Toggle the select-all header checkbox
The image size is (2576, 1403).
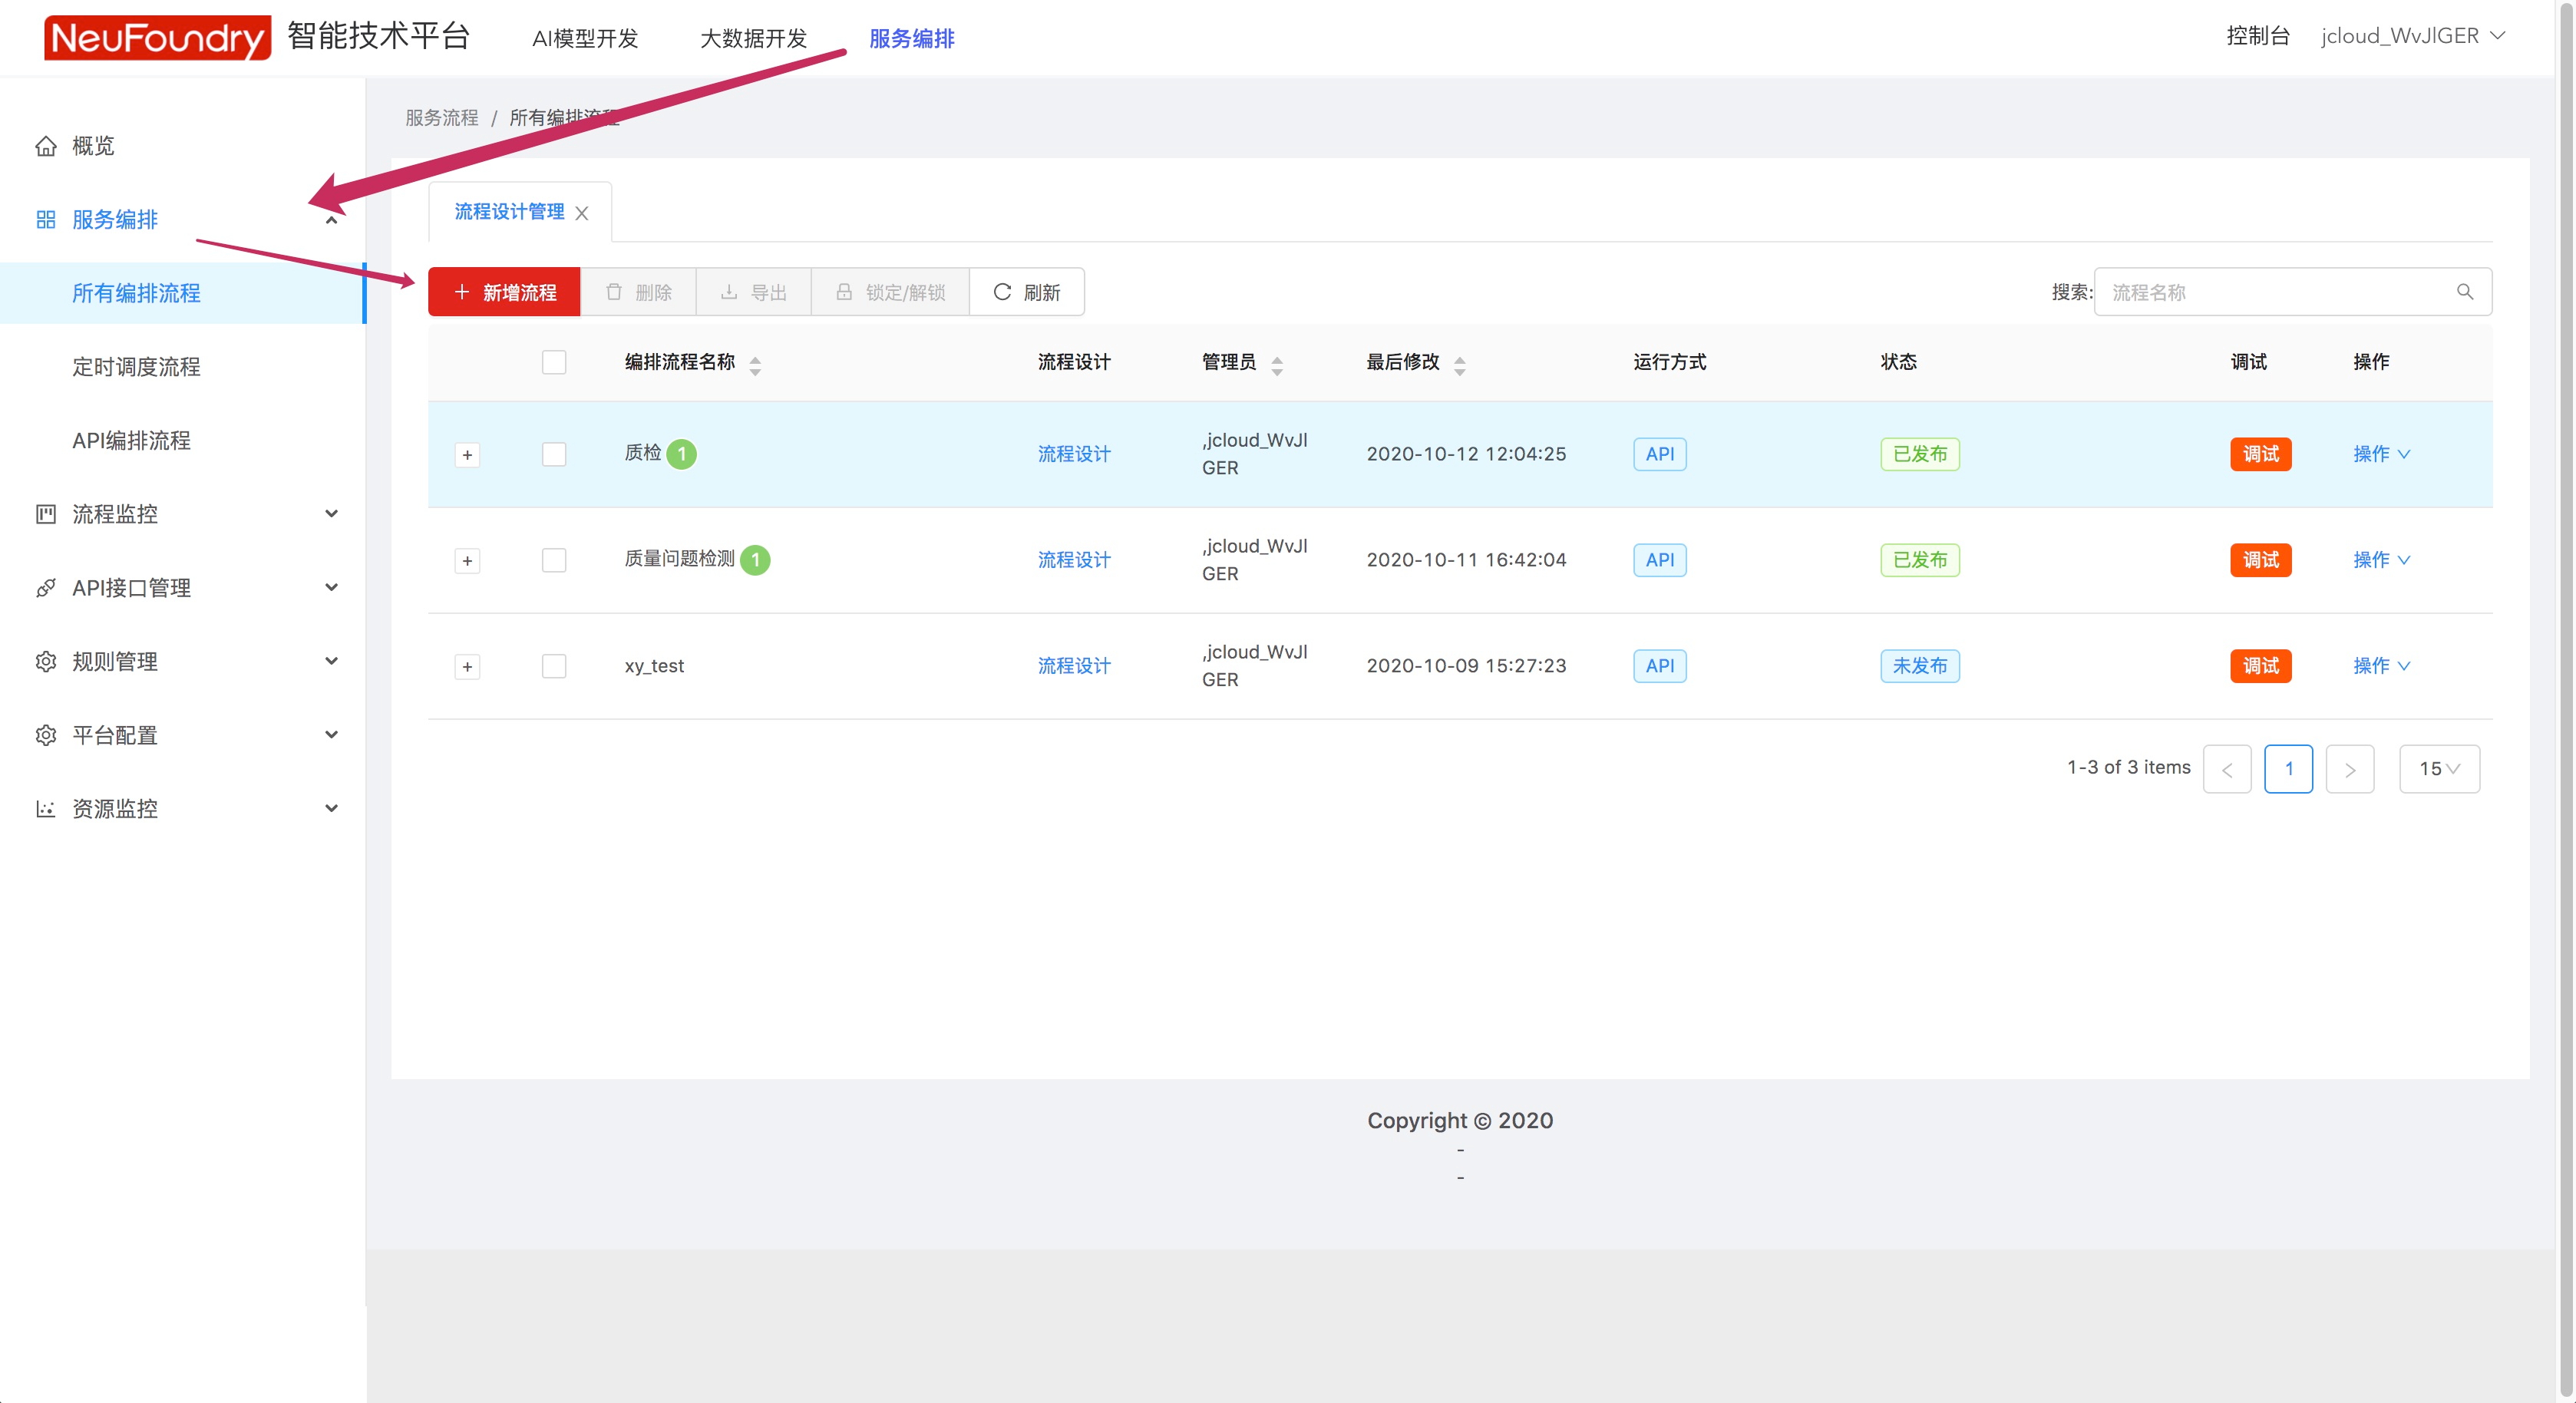tap(554, 362)
